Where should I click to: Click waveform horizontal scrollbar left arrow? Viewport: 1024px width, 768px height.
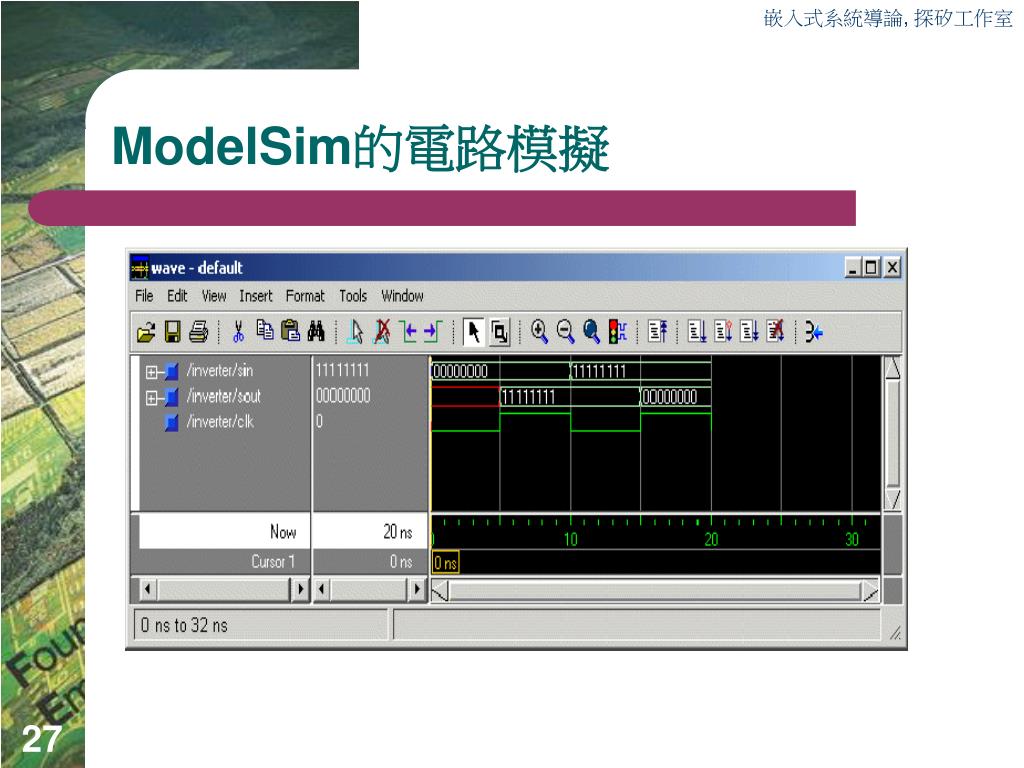pyautogui.click(x=440, y=591)
